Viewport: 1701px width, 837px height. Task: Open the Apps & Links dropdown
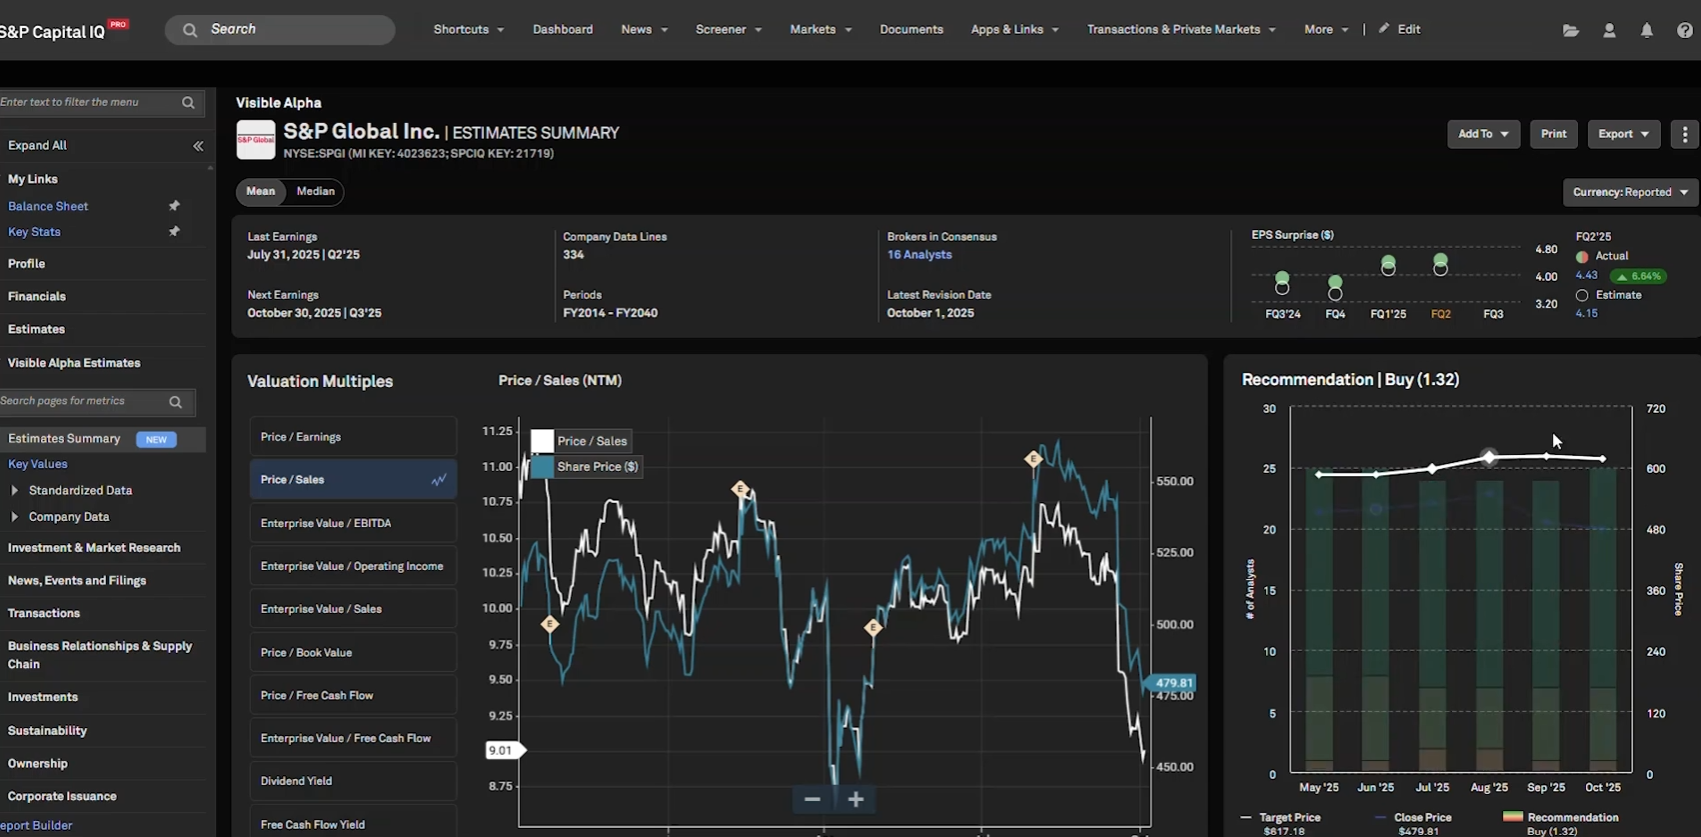coord(1014,30)
